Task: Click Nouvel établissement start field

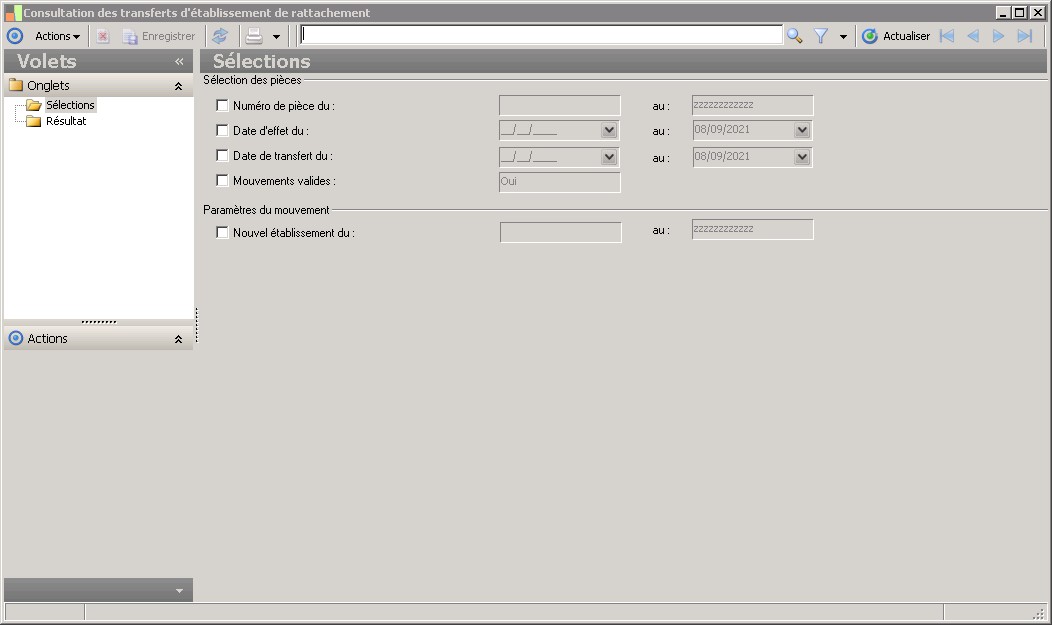Action: 560,232
